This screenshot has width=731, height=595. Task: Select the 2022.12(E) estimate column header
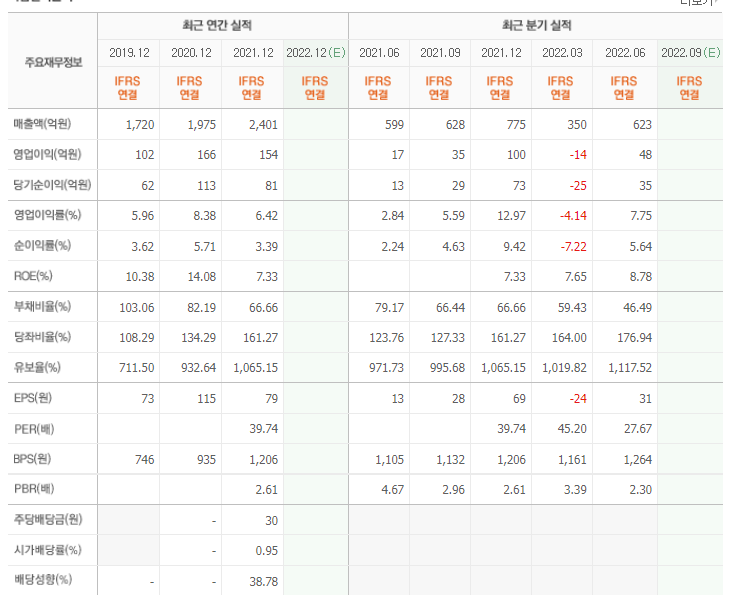point(316,53)
